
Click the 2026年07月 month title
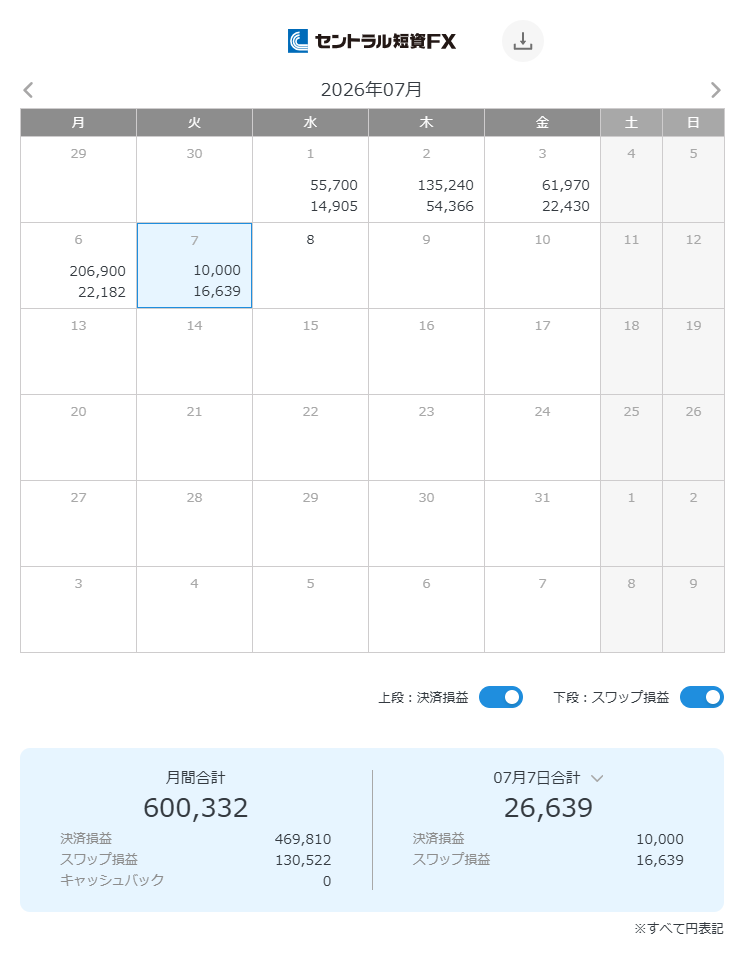[x=372, y=90]
